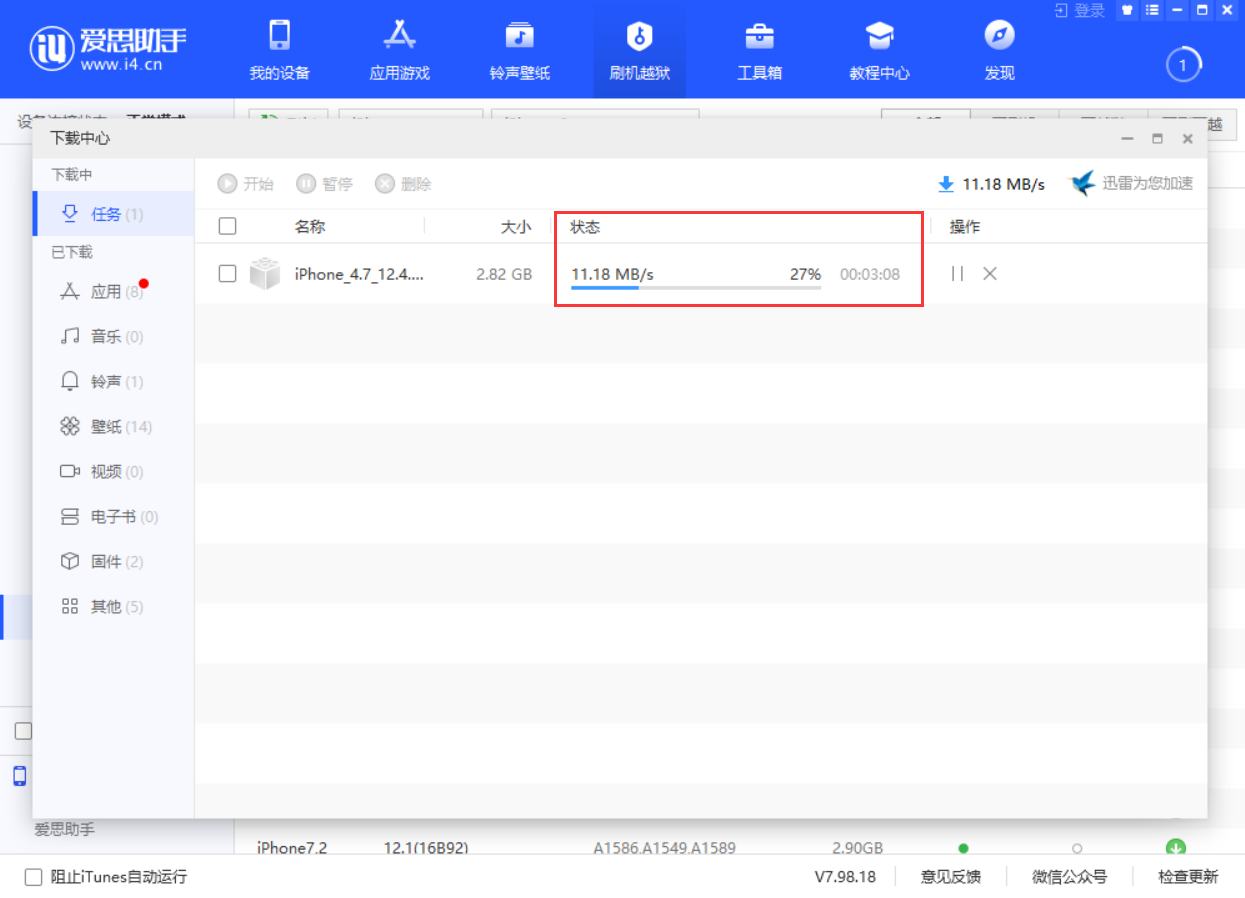Select 电子书 (0) downloaded category
The height and width of the screenshot is (898, 1245).
[114, 517]
